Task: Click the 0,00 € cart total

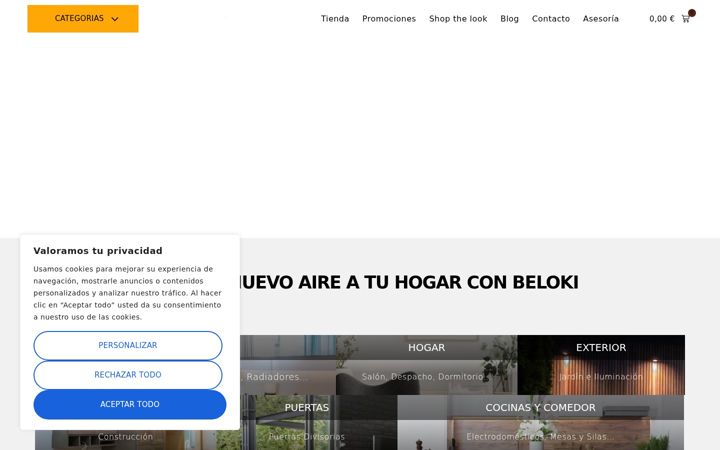Action: coord(662,19)
